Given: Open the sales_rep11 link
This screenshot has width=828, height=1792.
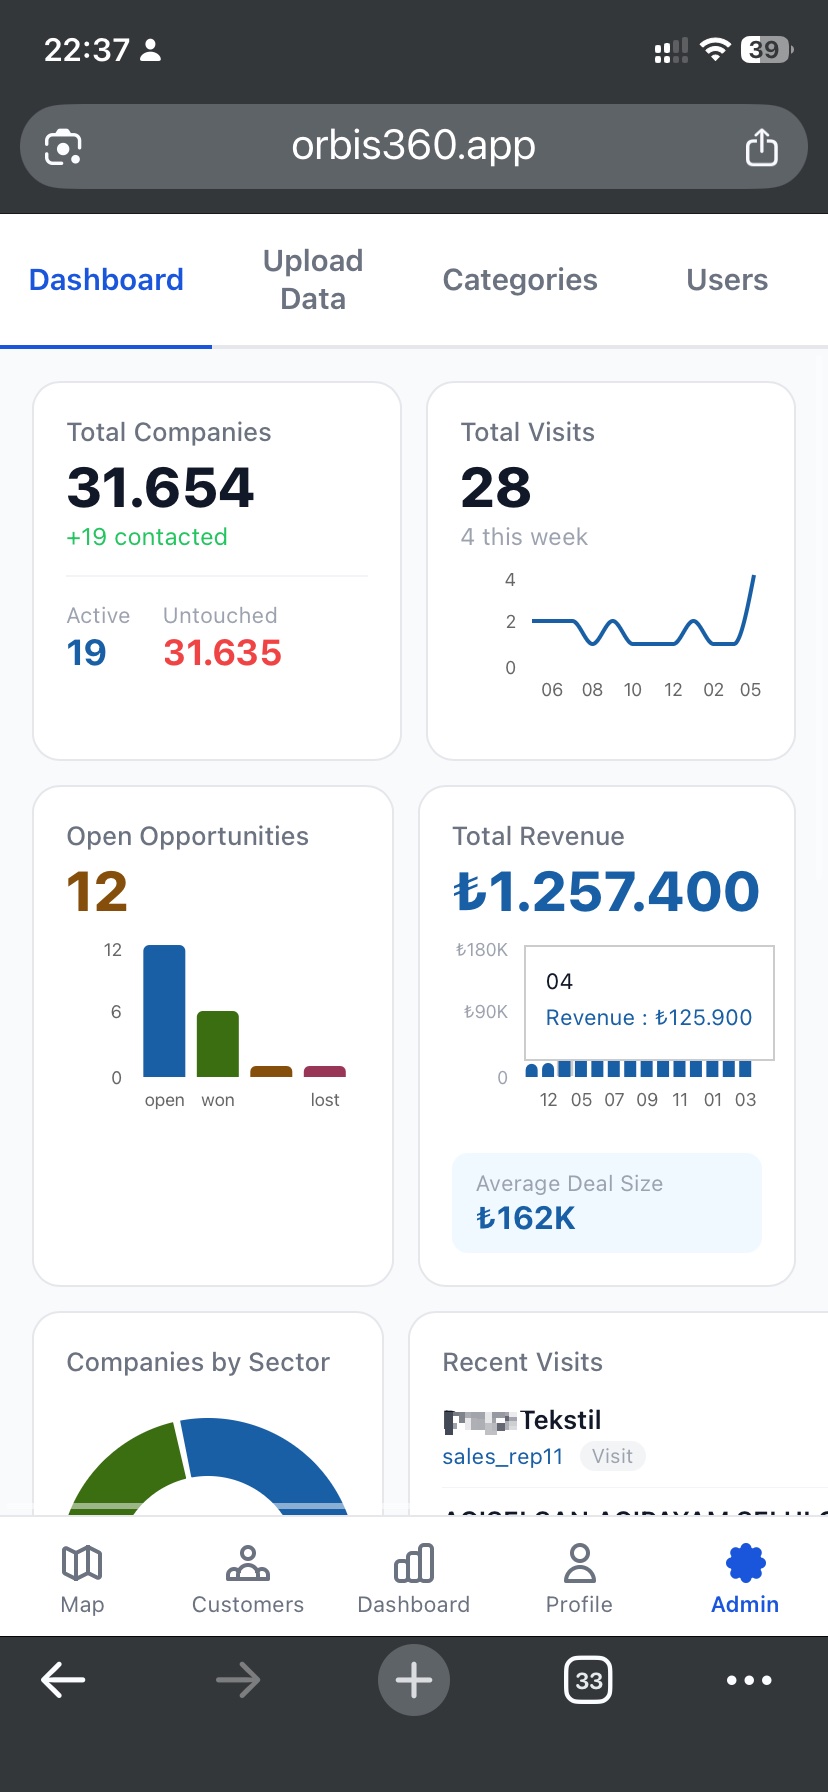Looking at the screenshot, I should (x=503, y=1456).
